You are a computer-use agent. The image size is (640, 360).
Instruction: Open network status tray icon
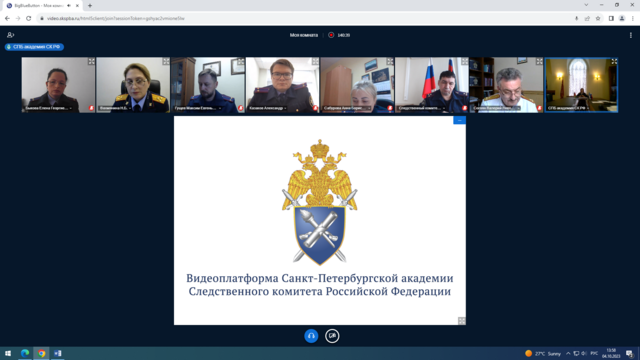tap(576, 353)
